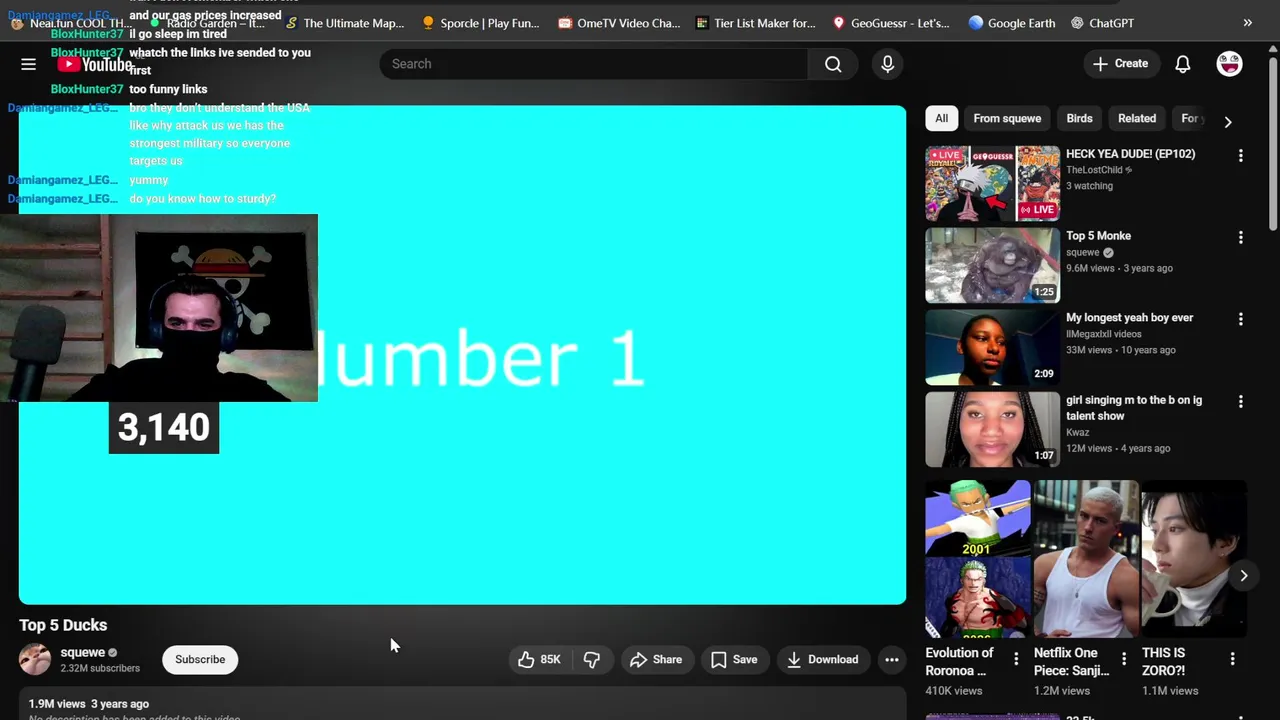Download the Top 5 Ducks video
The height and width of the screenshot is (720, 1280).
tap(822, 659)
